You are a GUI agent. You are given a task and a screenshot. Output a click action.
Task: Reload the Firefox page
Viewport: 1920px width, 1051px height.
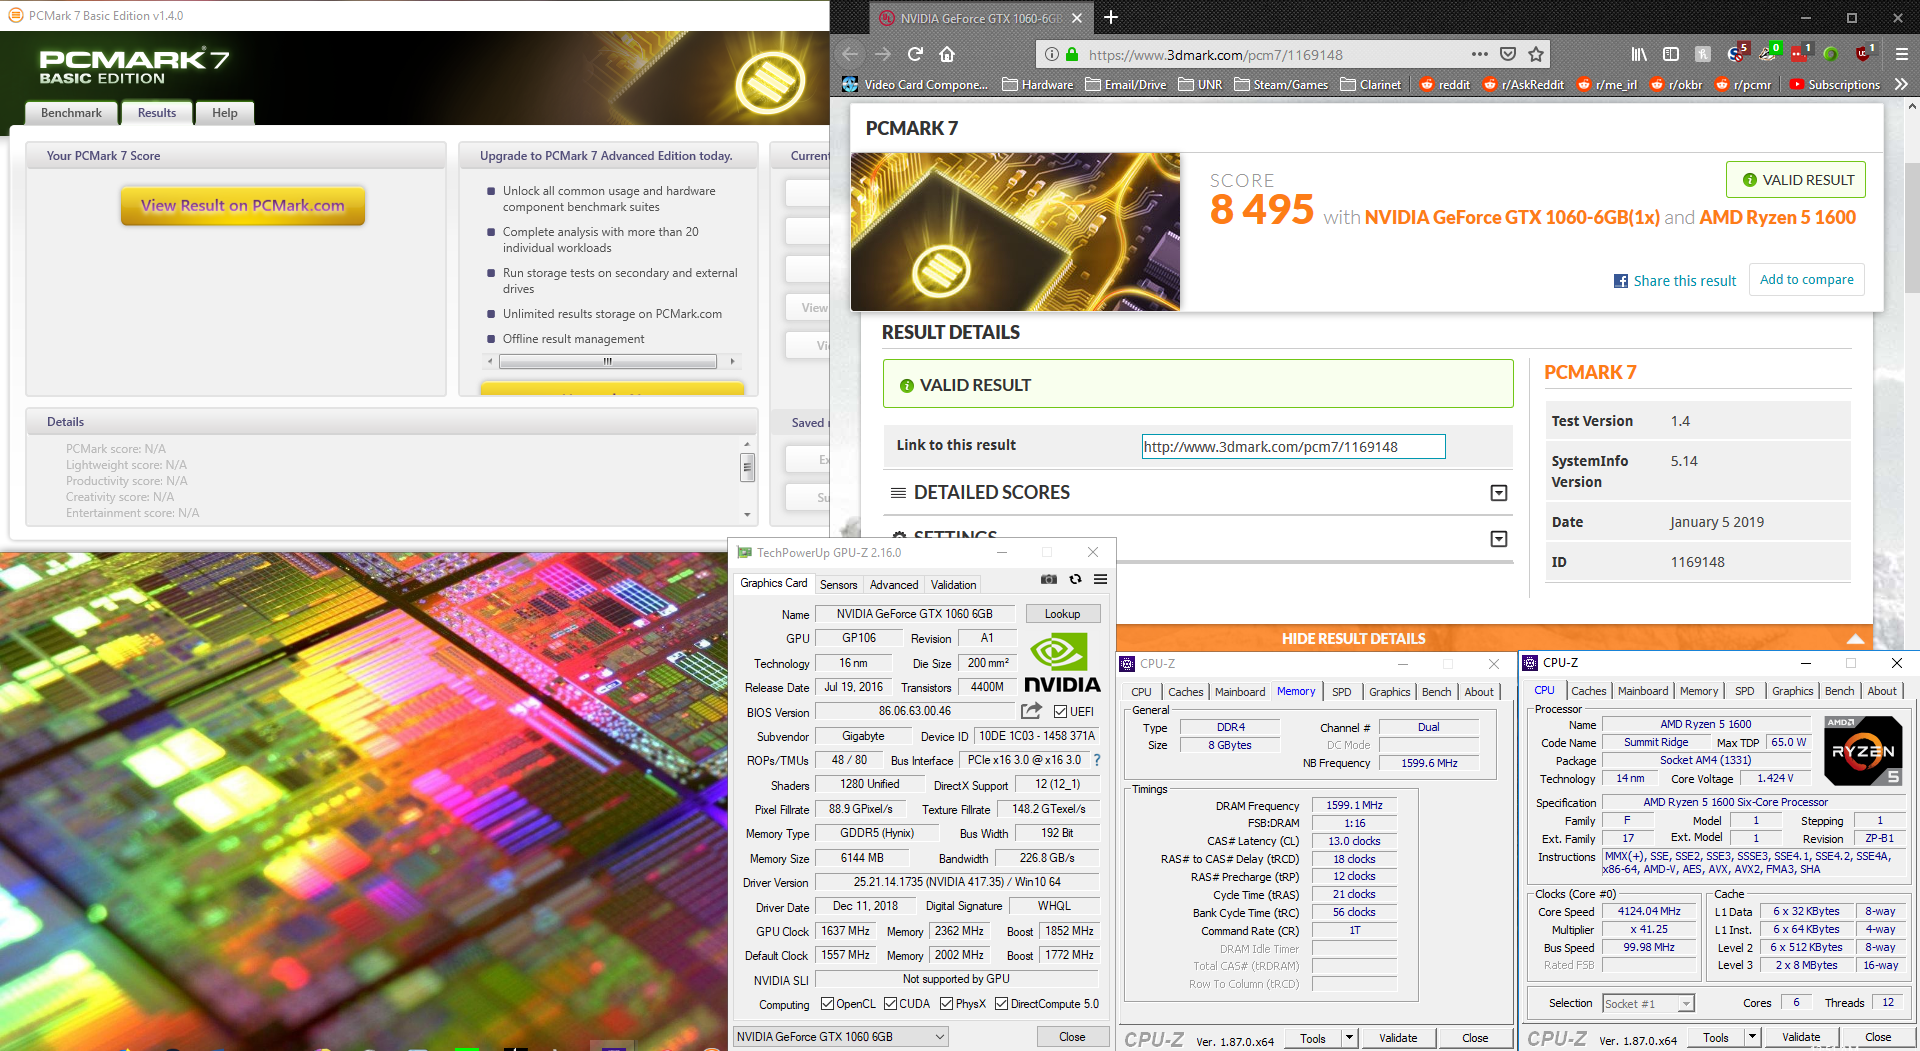(915, 54)
